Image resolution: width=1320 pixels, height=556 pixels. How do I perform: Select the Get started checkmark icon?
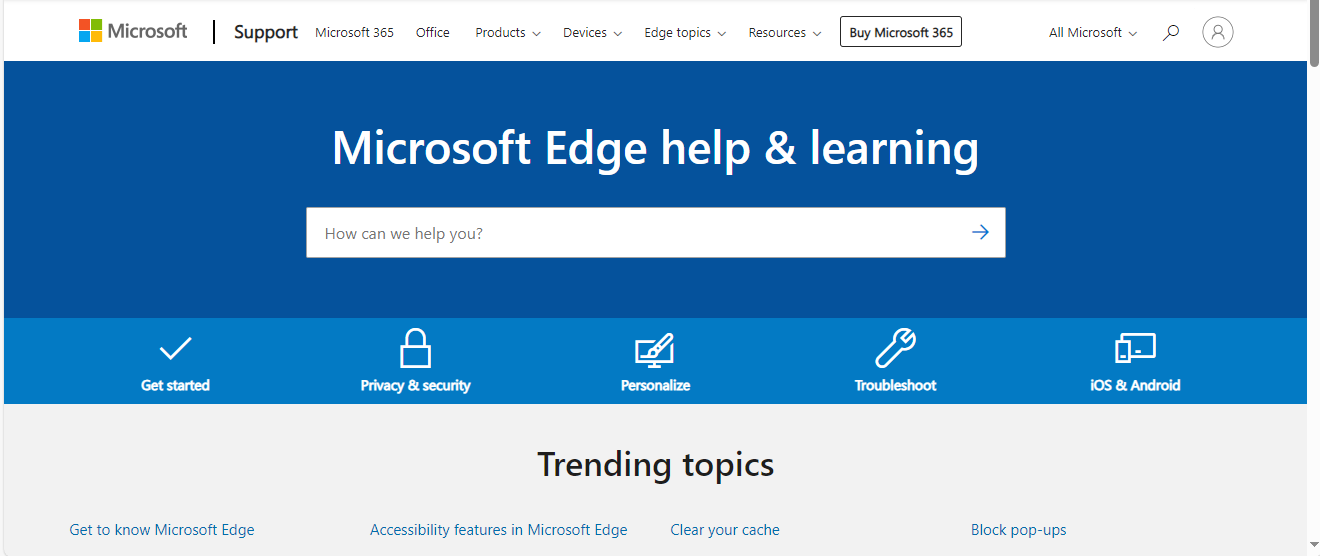(x=175, y=348)
